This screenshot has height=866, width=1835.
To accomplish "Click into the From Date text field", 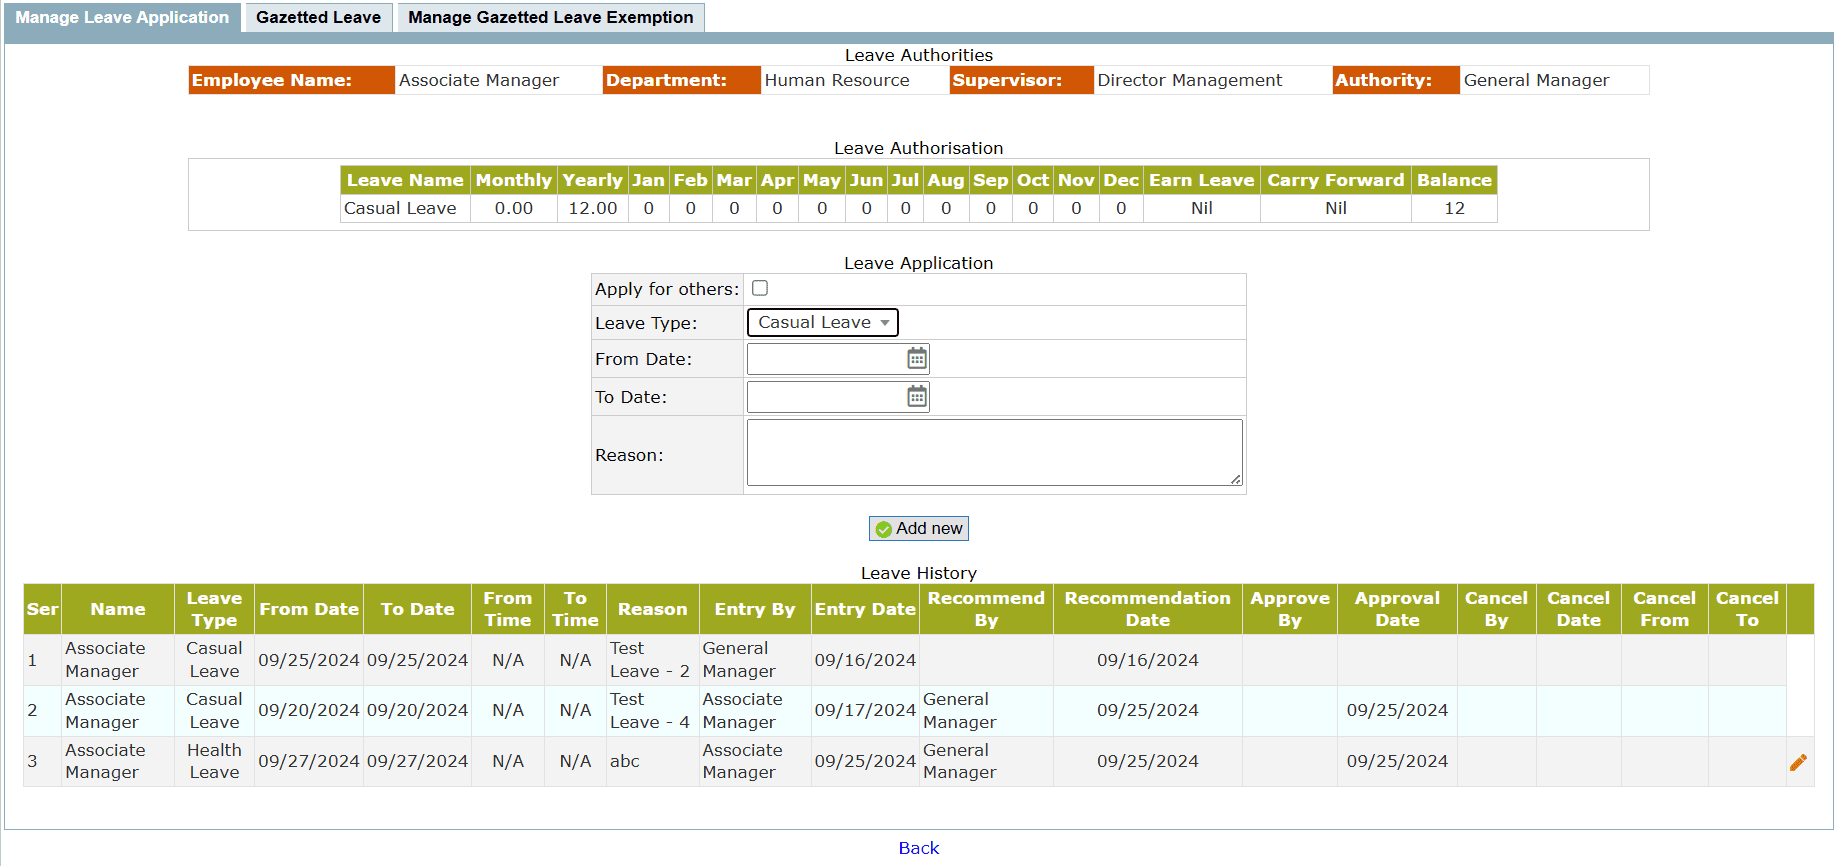I will pyautogui.click(x=825, y=359).
